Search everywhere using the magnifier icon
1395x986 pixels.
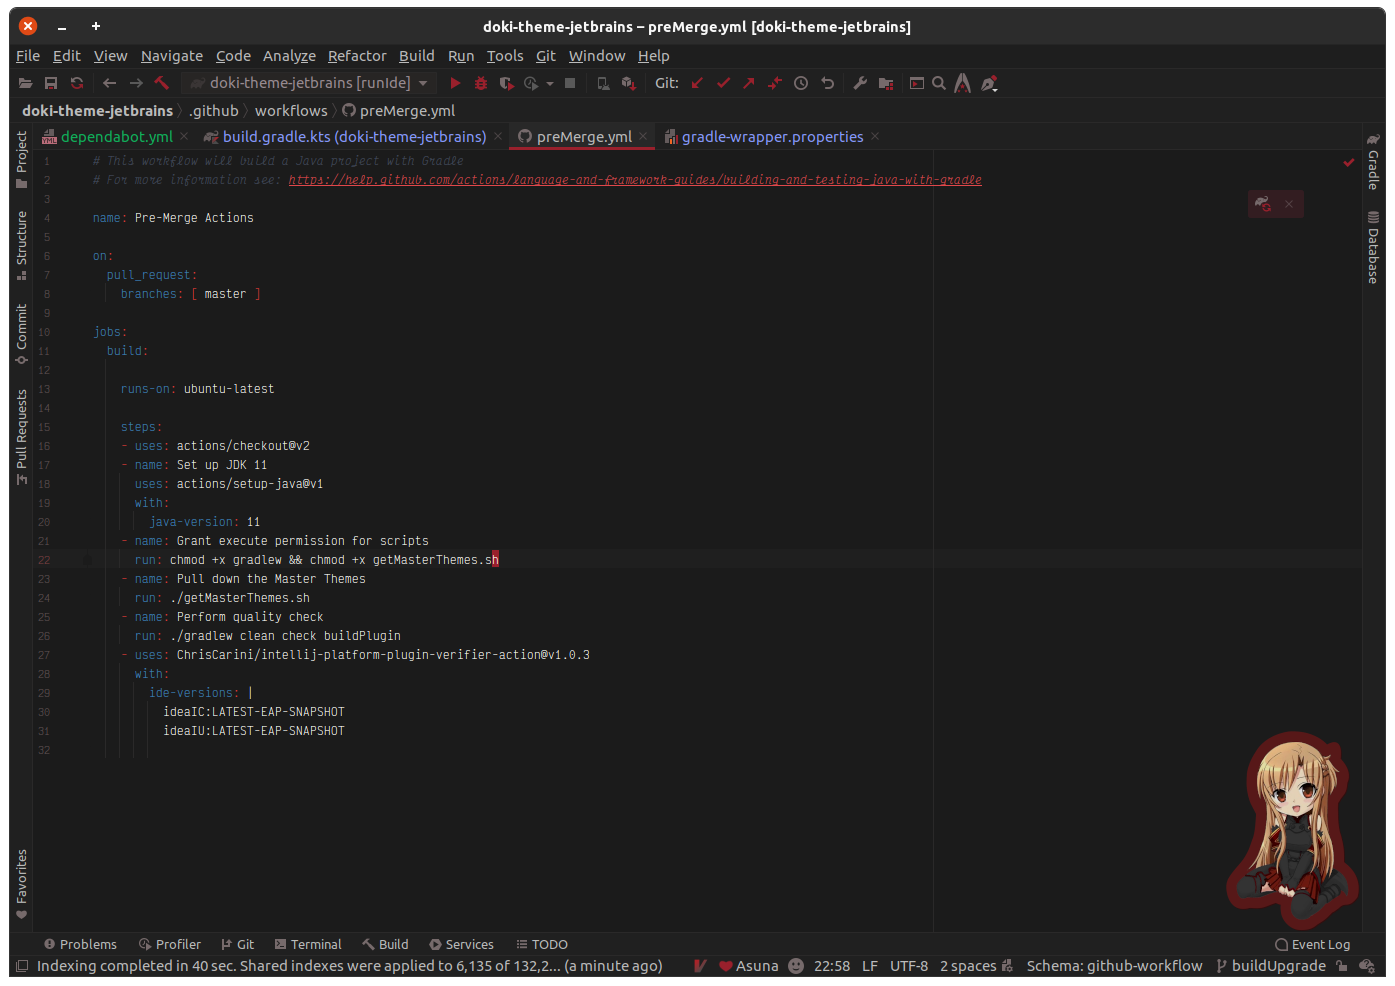(x=940, y=83)
